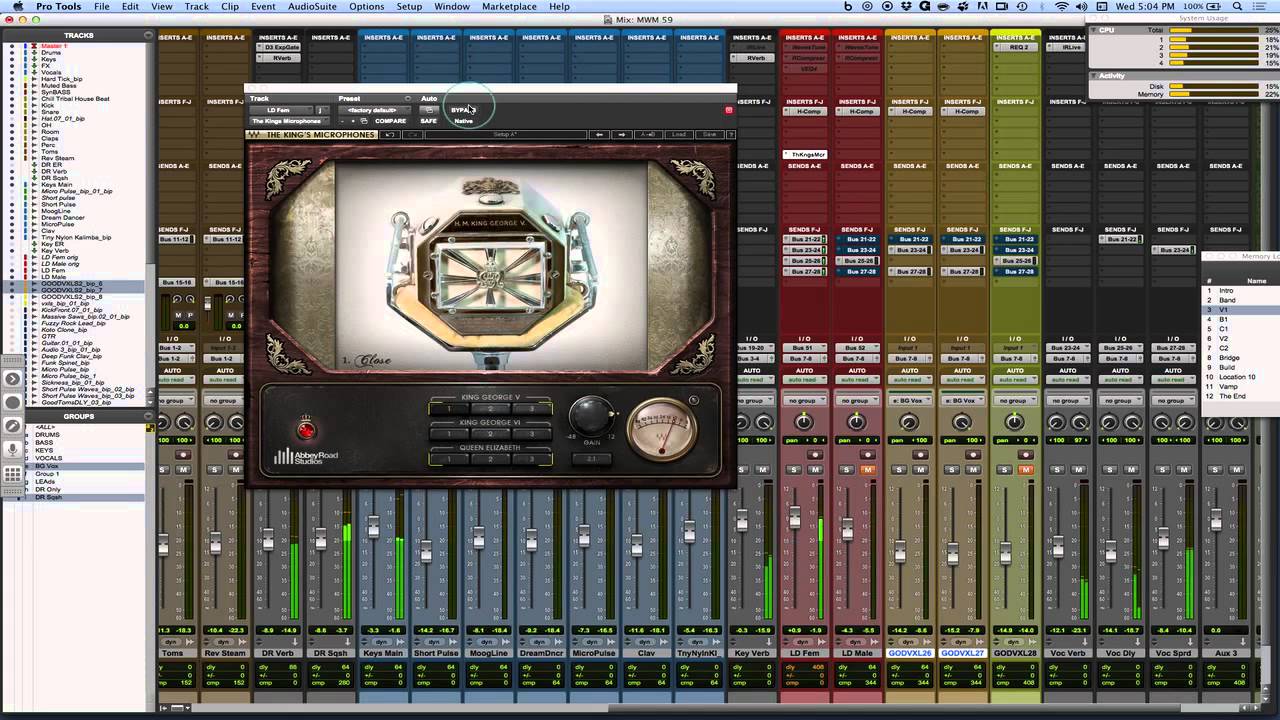Open ThKingsMic insert on LD Fem track

point(805,155)
